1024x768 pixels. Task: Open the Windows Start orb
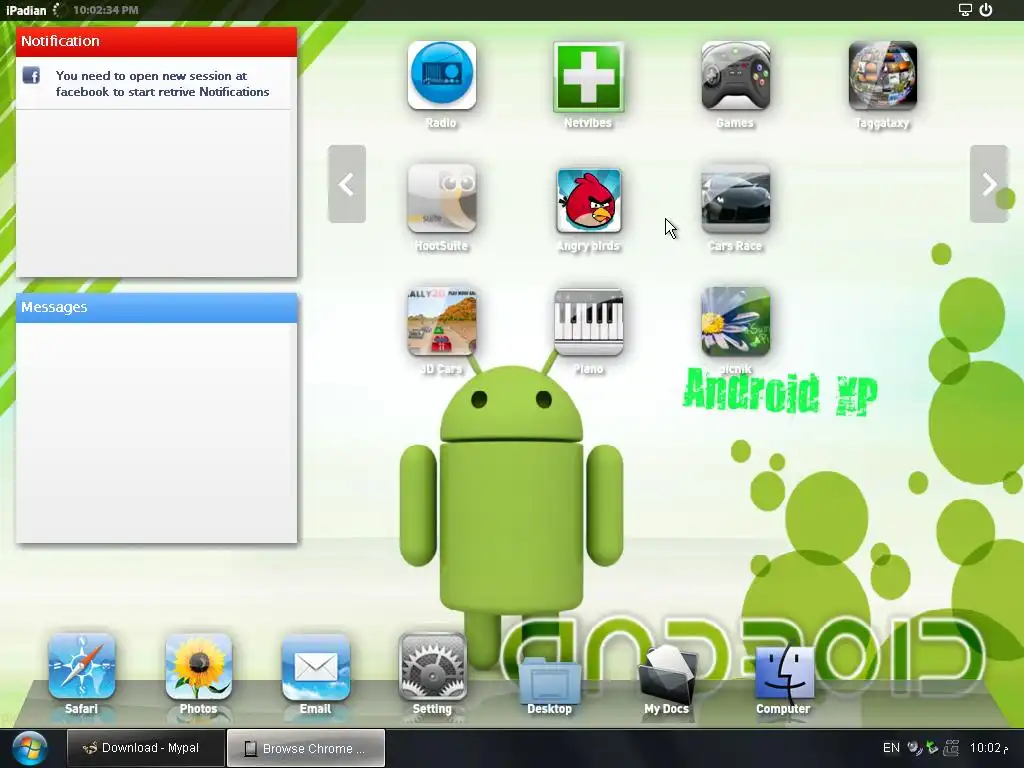pos(29,748)
